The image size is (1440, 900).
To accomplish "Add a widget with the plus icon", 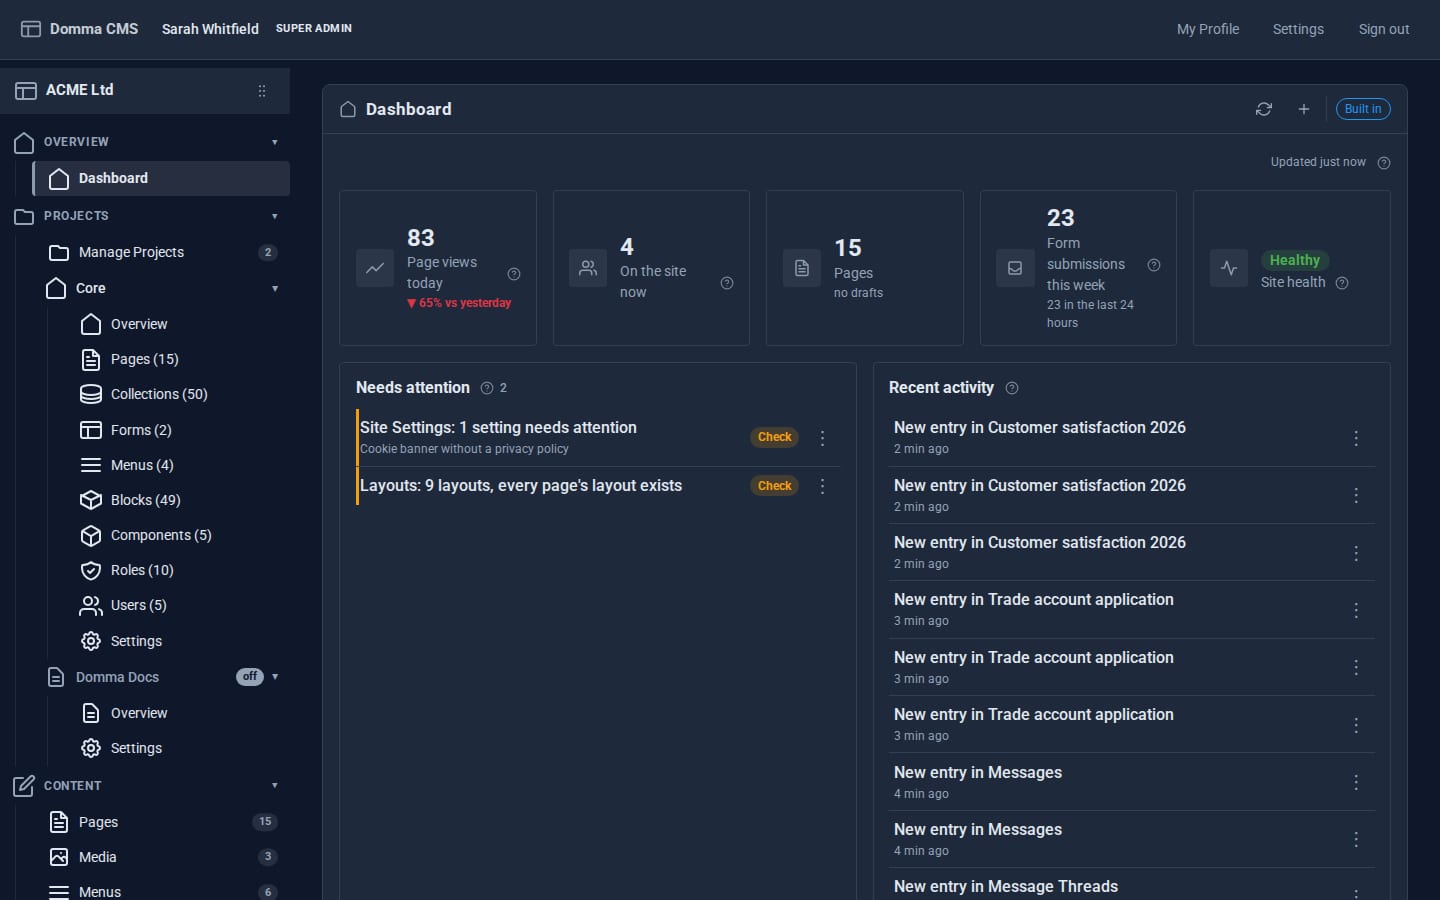I will (1304, 109).
